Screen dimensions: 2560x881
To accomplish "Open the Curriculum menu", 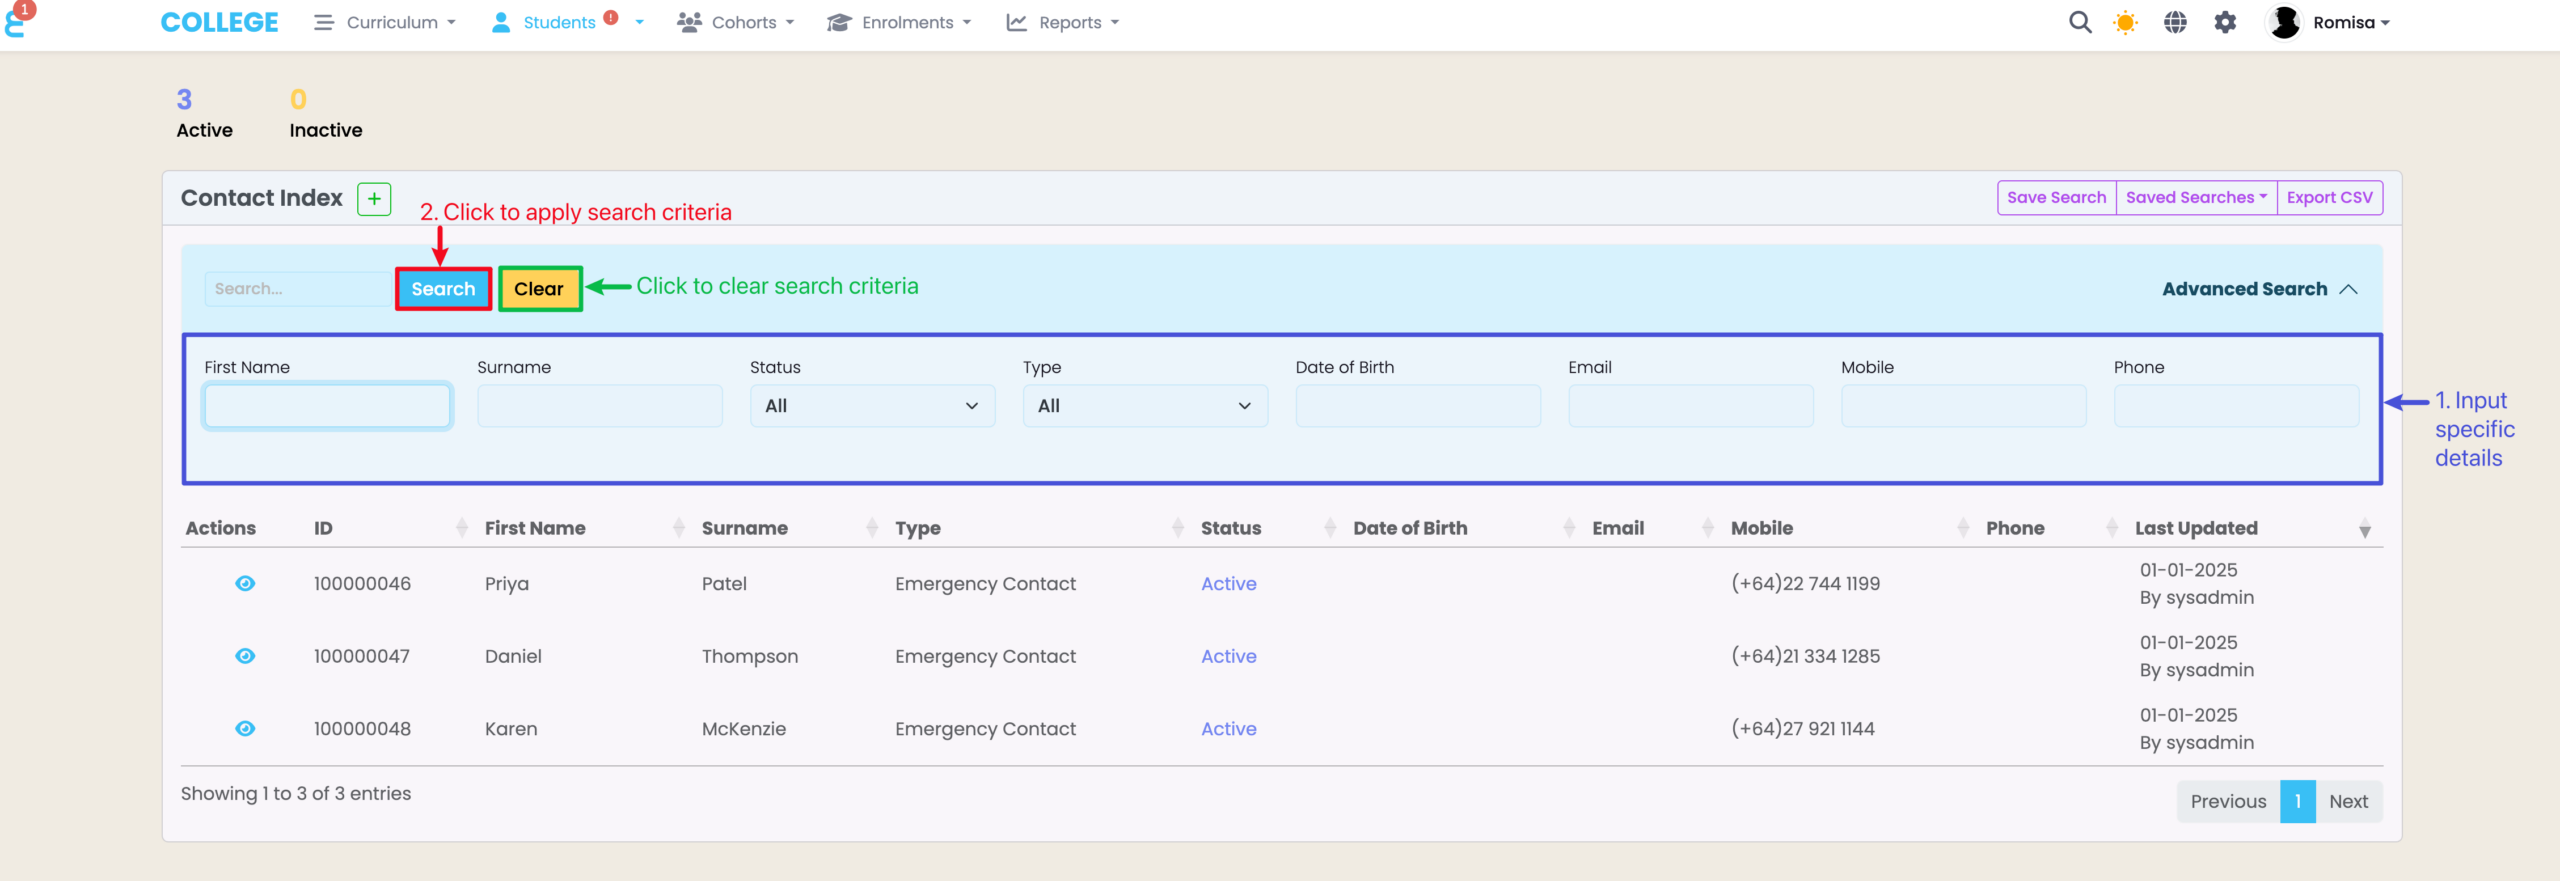I will 386,22.
